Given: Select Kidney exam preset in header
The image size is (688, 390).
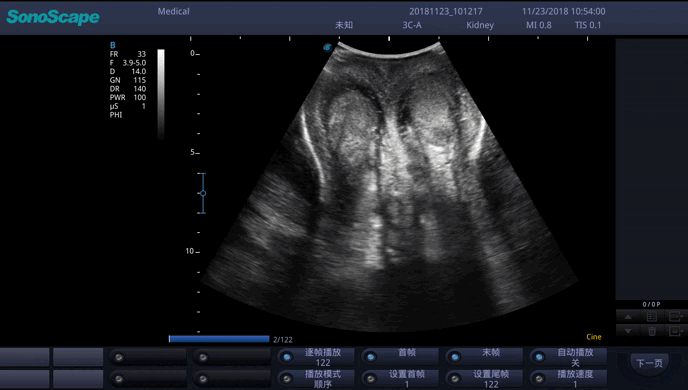Looking at the screenshot, I should [480, 25].
